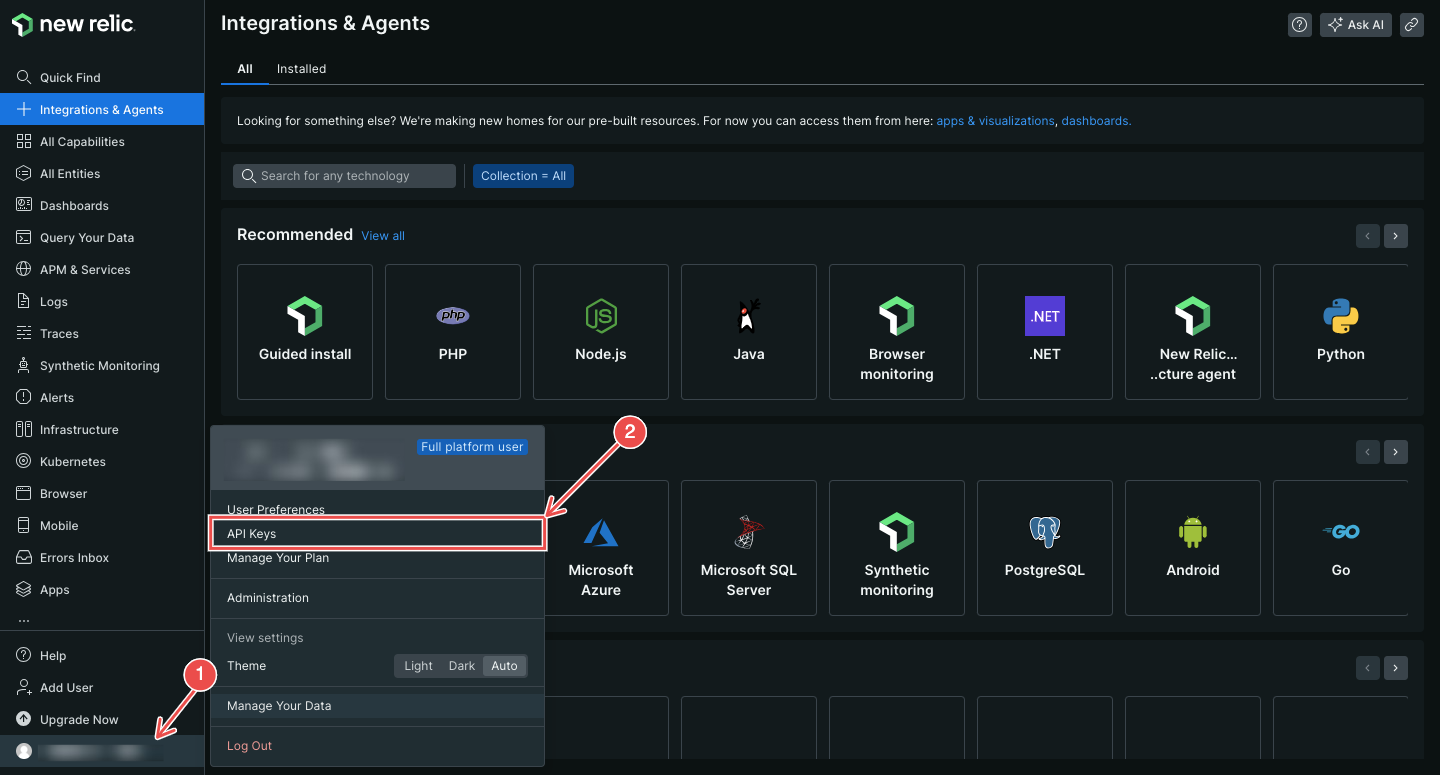Select the Android monitoring icon
1440x775 pixels.
pyautogui.click(x=1192, y=531)
